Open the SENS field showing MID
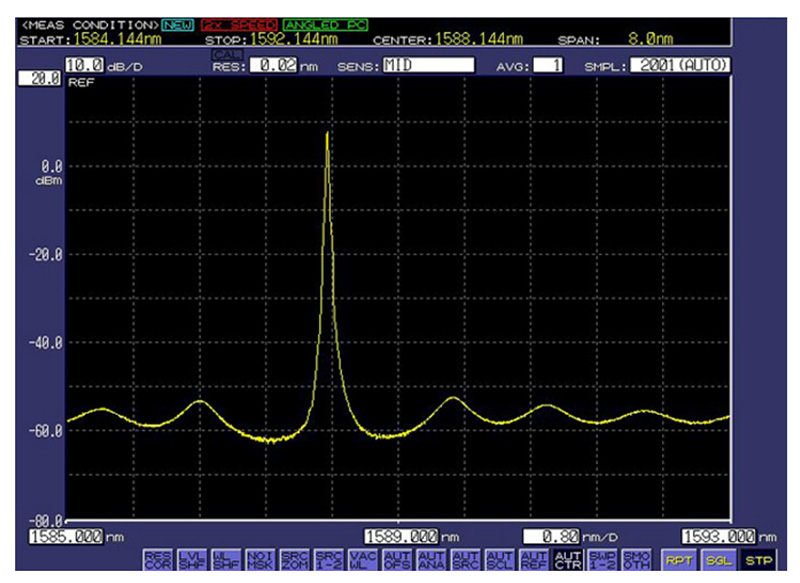 click(x=427, y=65)
